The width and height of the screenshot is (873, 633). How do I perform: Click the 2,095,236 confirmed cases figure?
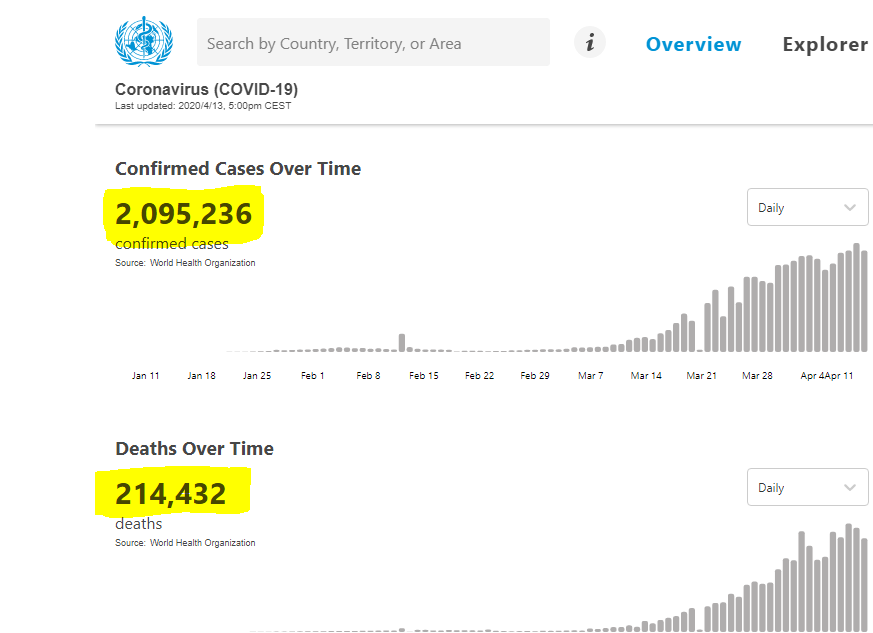tap(184, 214)
